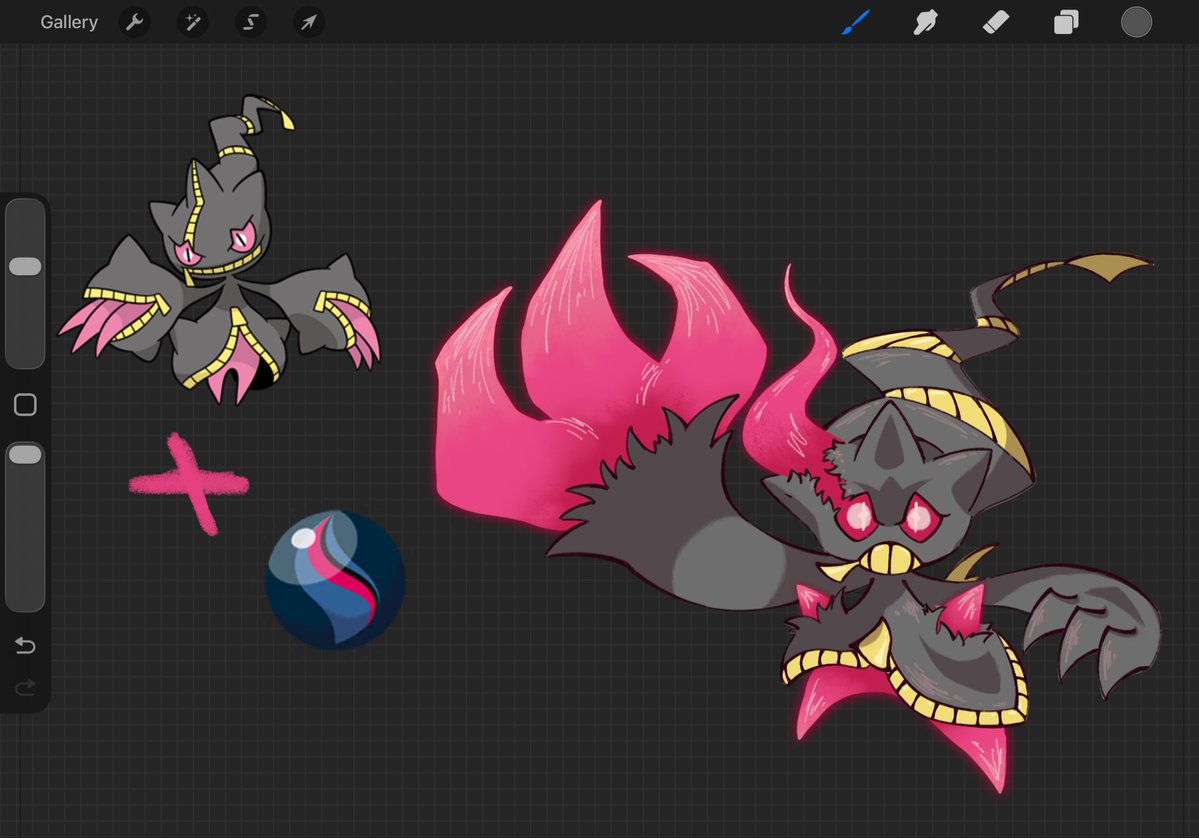Activate the Selection tool
This screenshot has height=838, width=1199.
251,22
